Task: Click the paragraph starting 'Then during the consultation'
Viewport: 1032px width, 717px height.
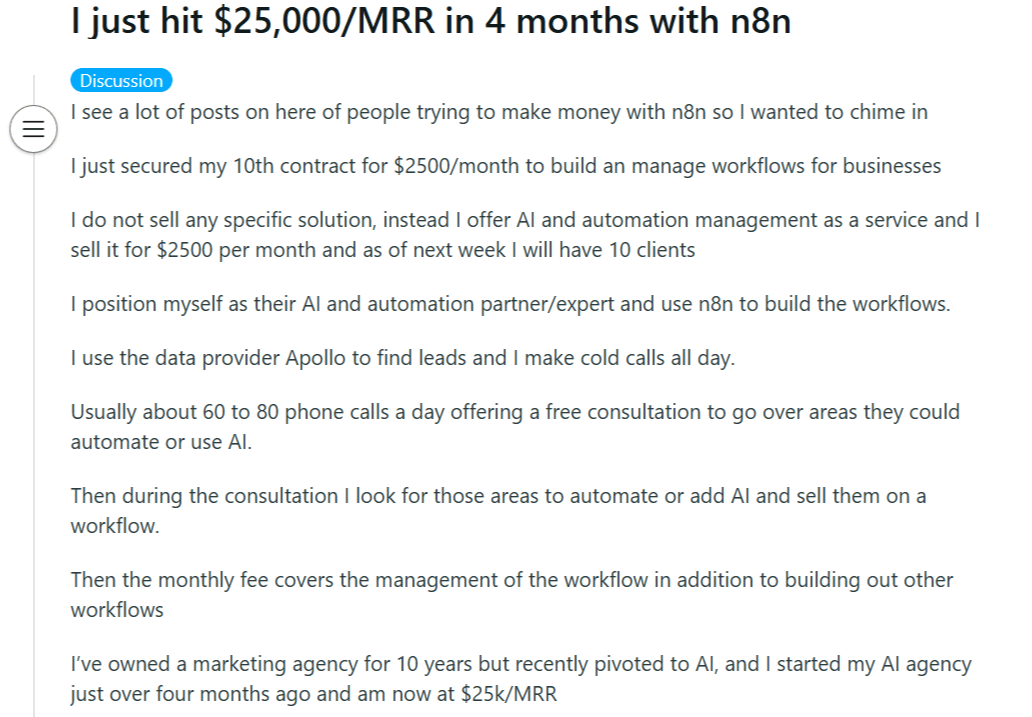Action: [498, 511]
